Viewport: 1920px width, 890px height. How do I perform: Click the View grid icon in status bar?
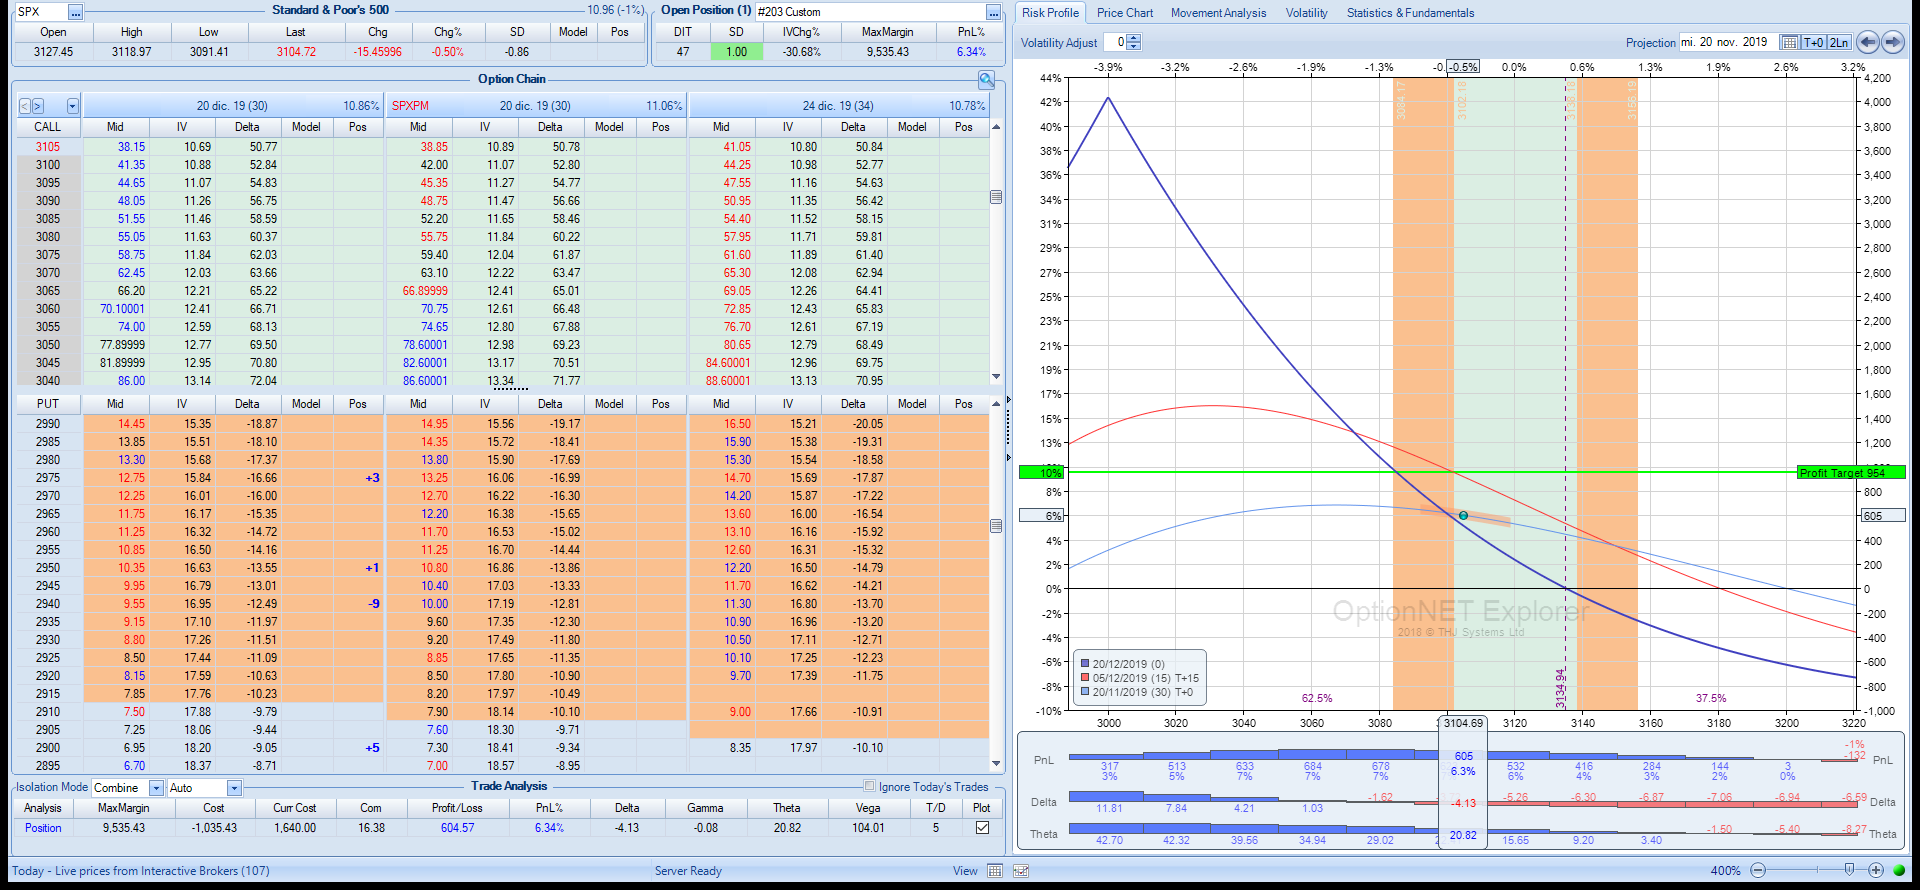tap(995, 871)
